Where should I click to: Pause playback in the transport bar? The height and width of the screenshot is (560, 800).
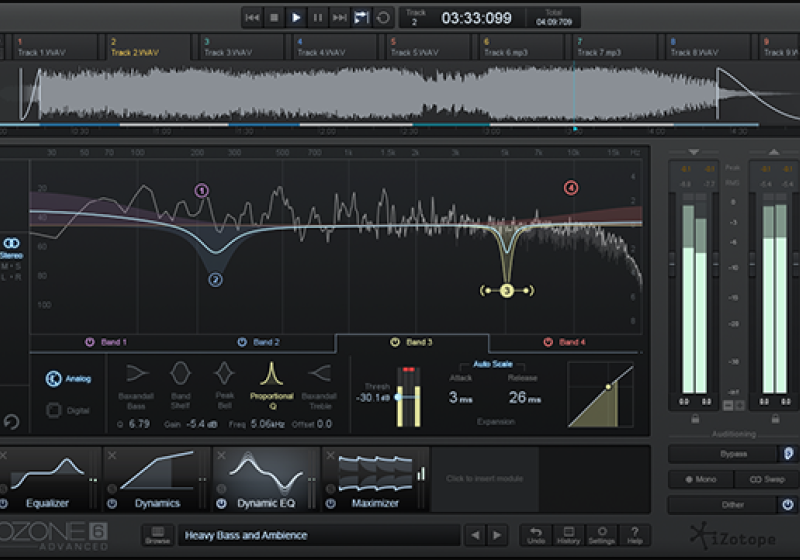[317, 17]
